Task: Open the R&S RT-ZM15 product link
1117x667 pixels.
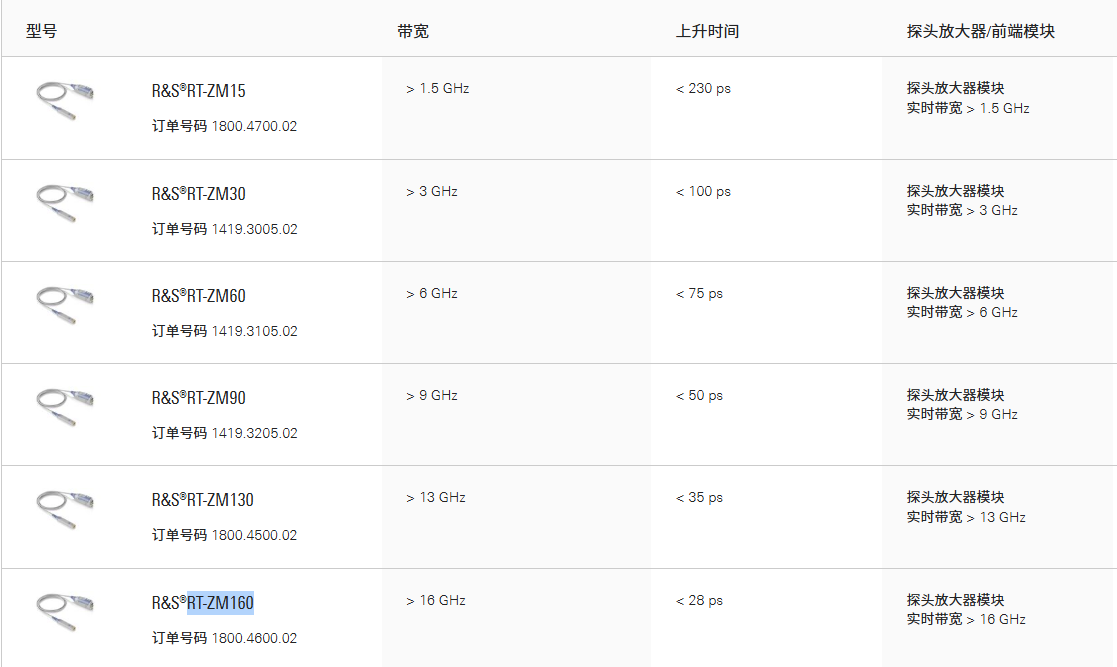Action: (198, 91)
